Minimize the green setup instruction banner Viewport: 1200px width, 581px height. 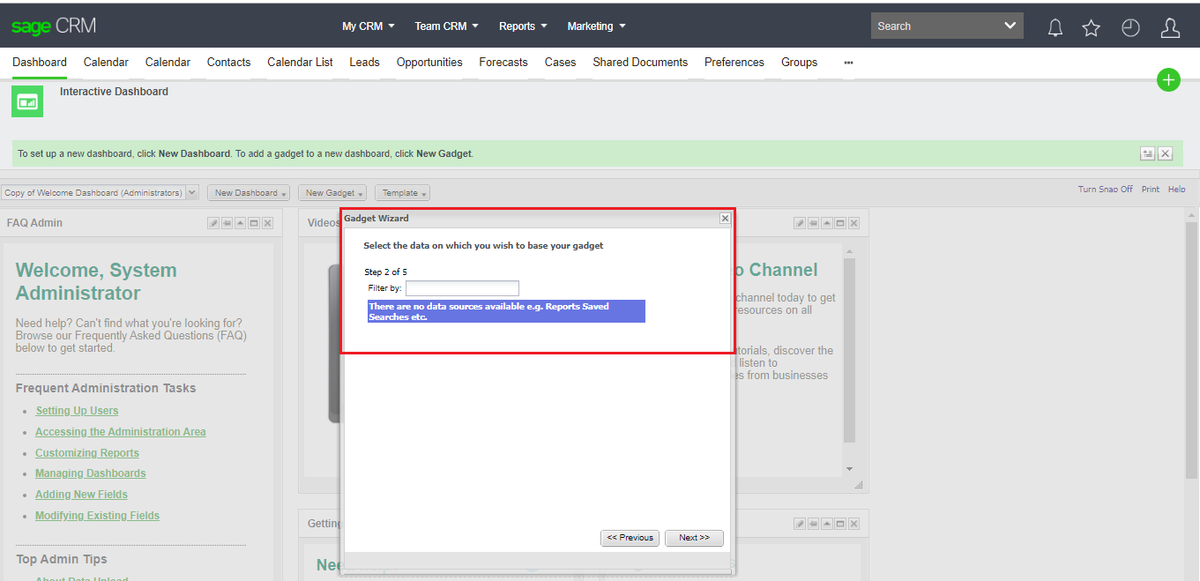(x=1147, y=152)
